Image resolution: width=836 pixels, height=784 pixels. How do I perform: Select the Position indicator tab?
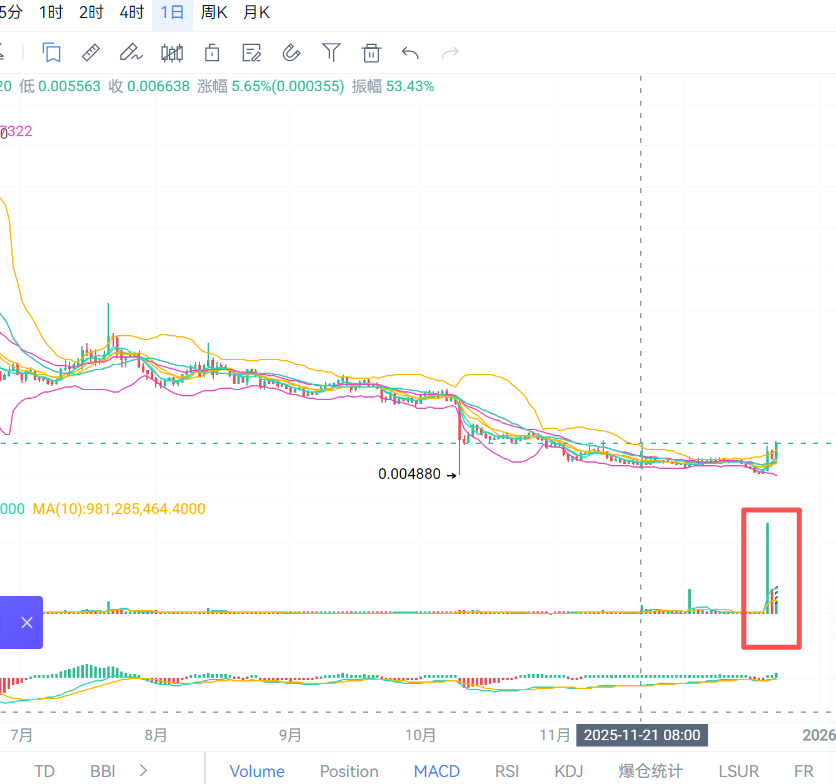click(x=348, y=771)
